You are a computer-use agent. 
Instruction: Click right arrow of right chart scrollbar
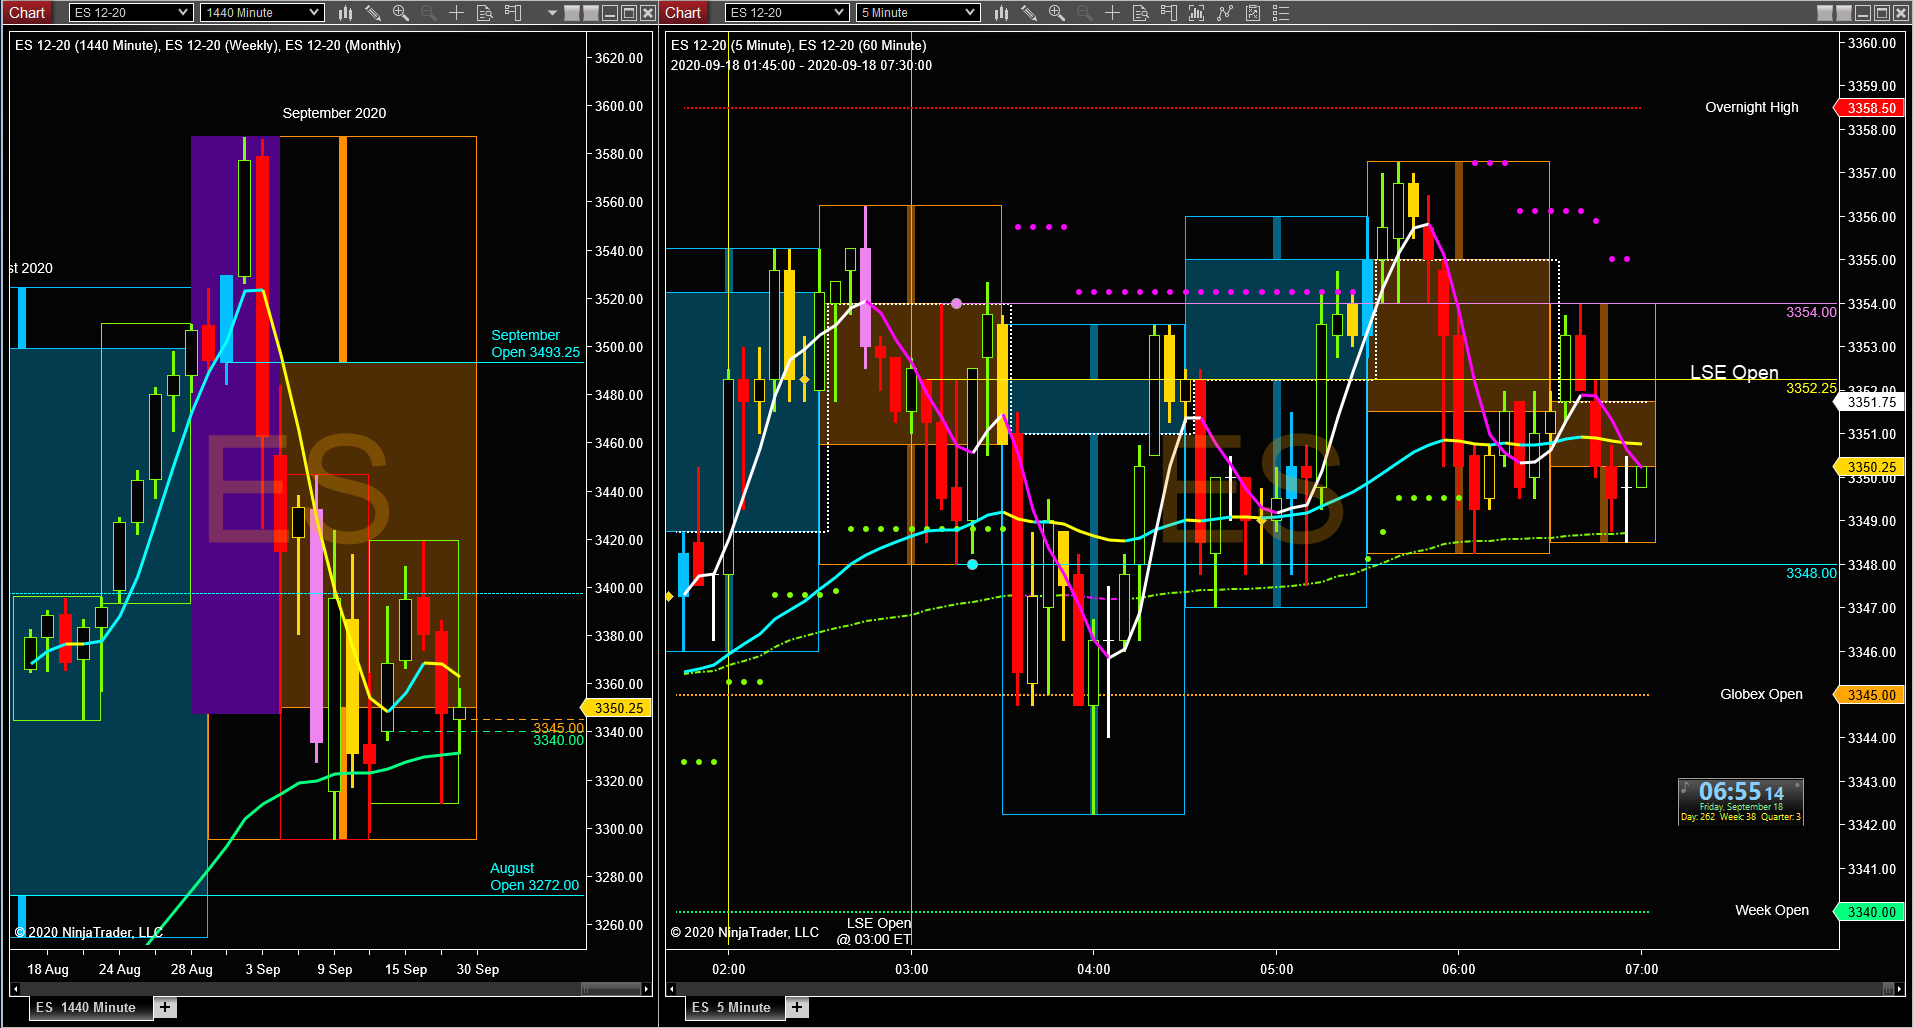point(1900,989)
